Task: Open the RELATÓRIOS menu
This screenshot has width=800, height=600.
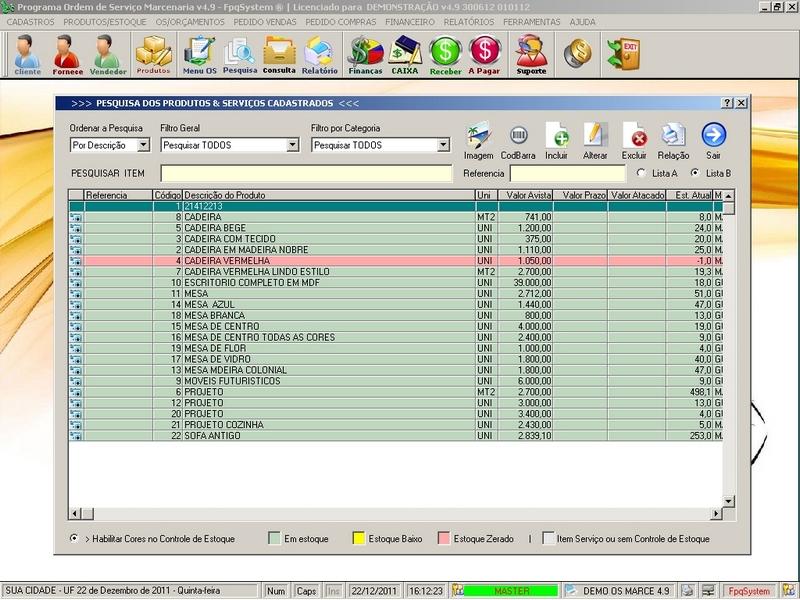Action: click(x=468, y=21)
